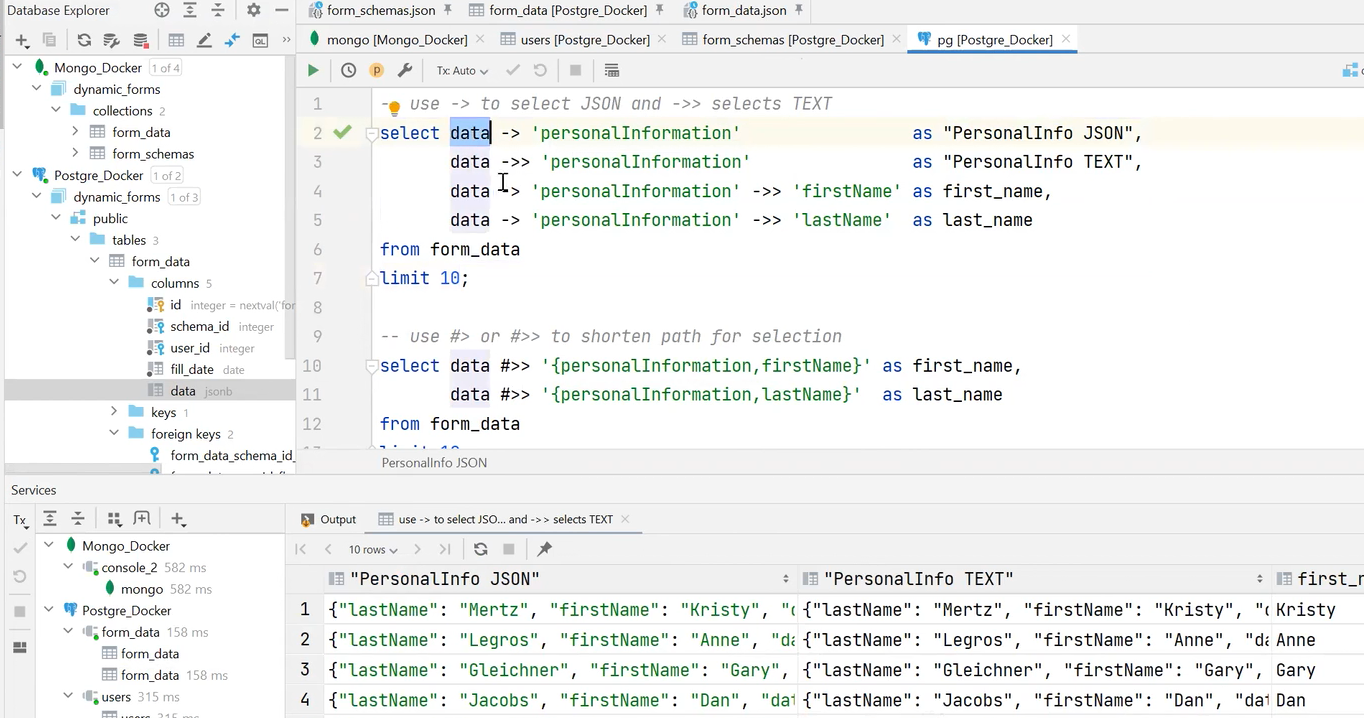Expand the foreign keys node under form_data

point(113,433)
